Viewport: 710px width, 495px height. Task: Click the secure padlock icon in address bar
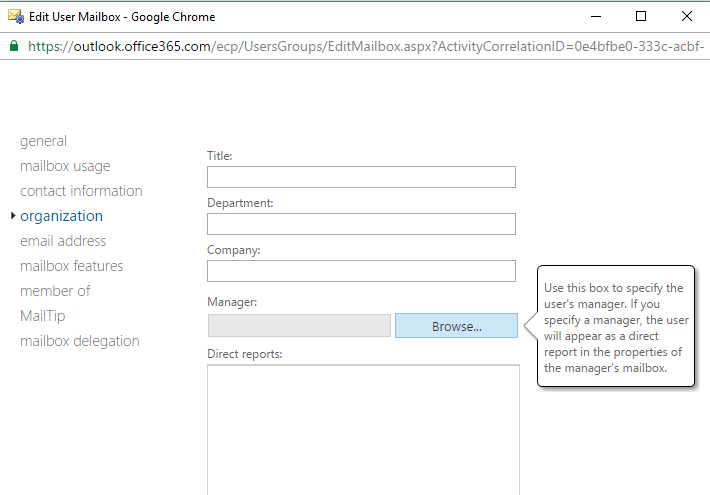coord(14,46)
